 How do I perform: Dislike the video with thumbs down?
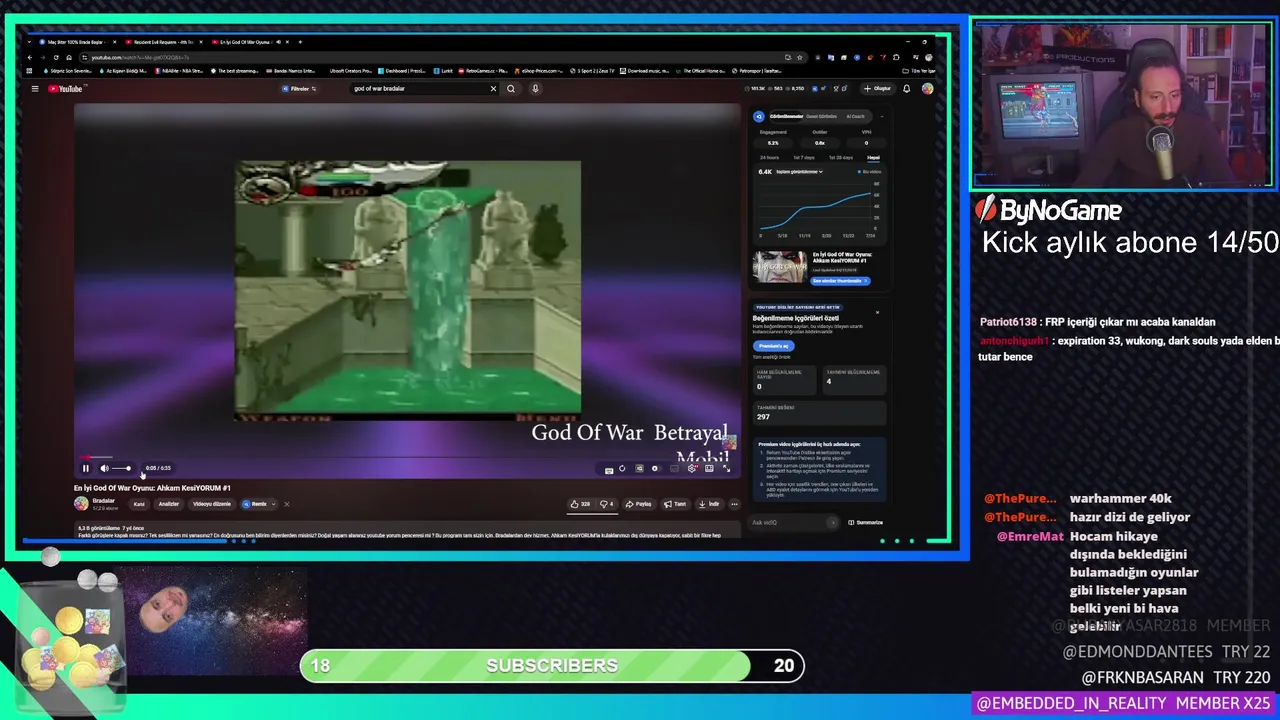coord(607,504)
